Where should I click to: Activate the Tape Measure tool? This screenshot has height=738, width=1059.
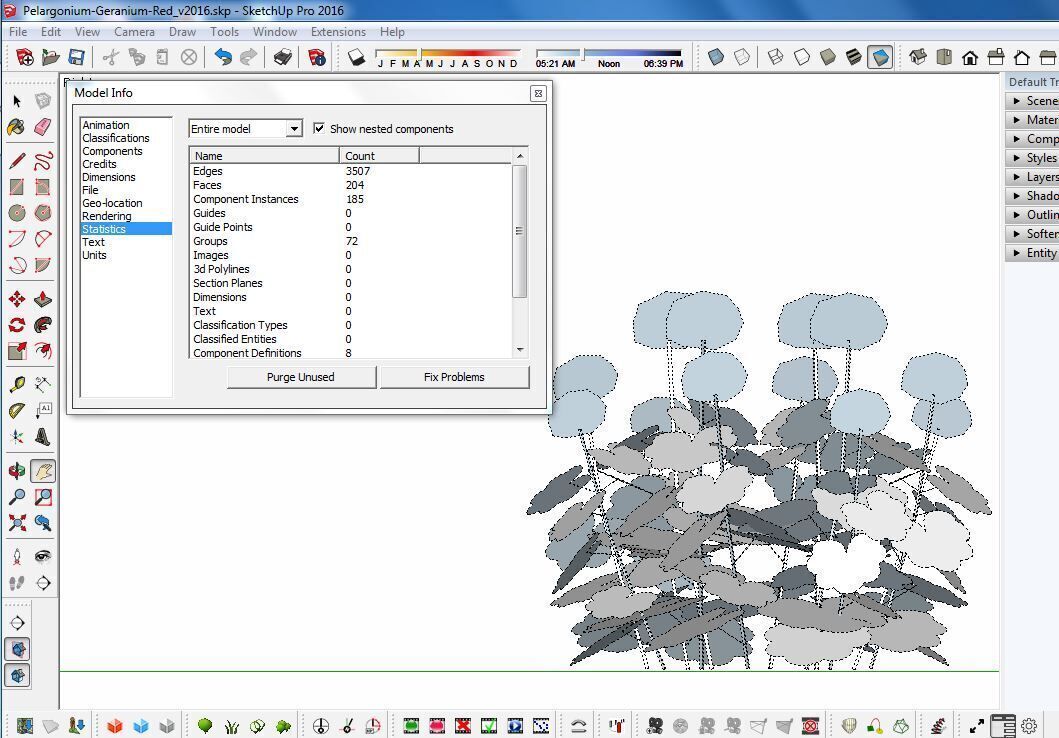[17, 385]
